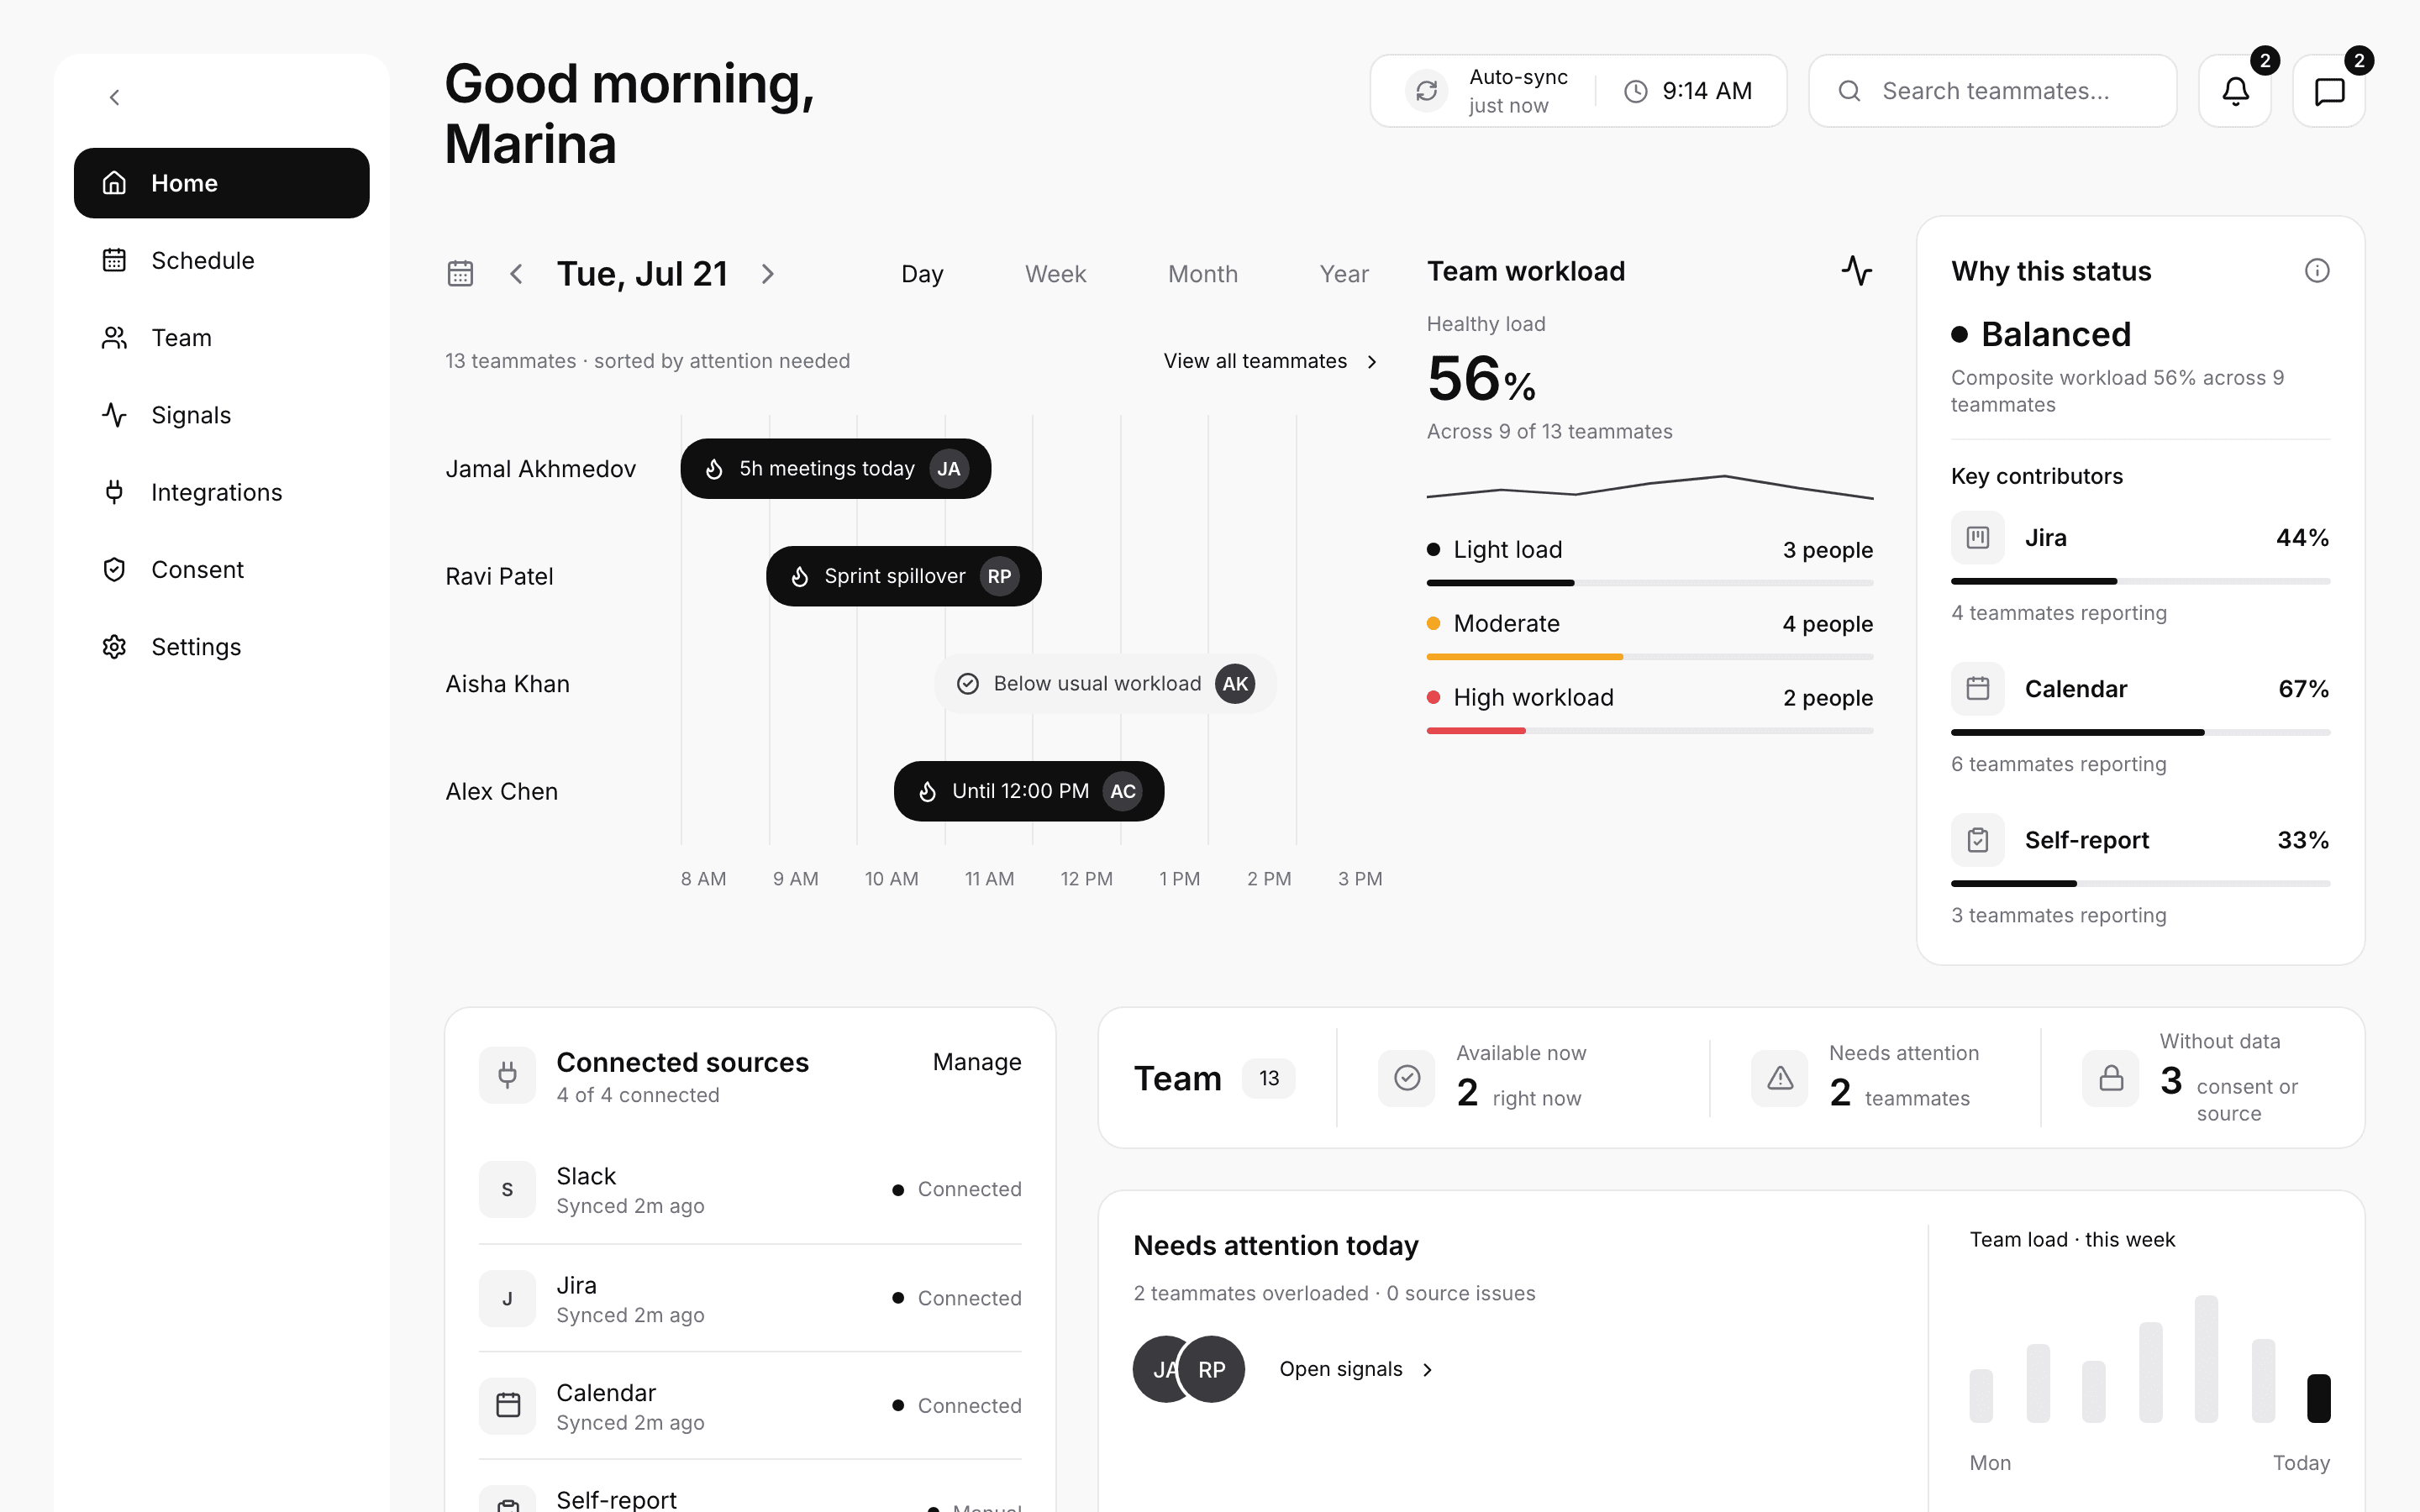
Task: Click the Moderate load progress bar
Action: pyautogui.click(x=1650, y=657)
